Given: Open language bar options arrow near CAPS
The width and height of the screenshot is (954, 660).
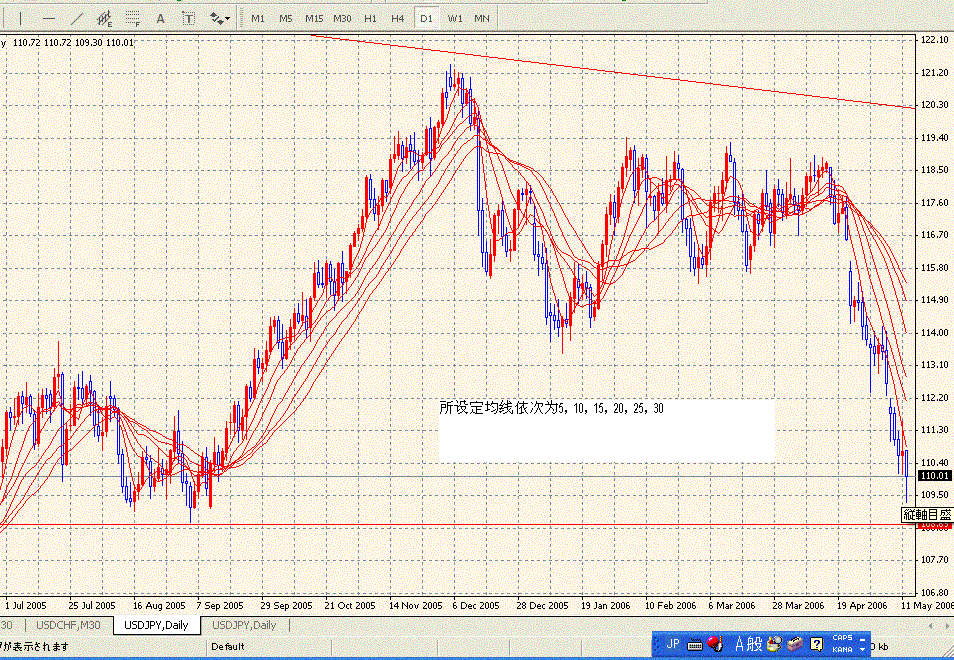Looking at the screenshot, I should [x=864, y=649].
